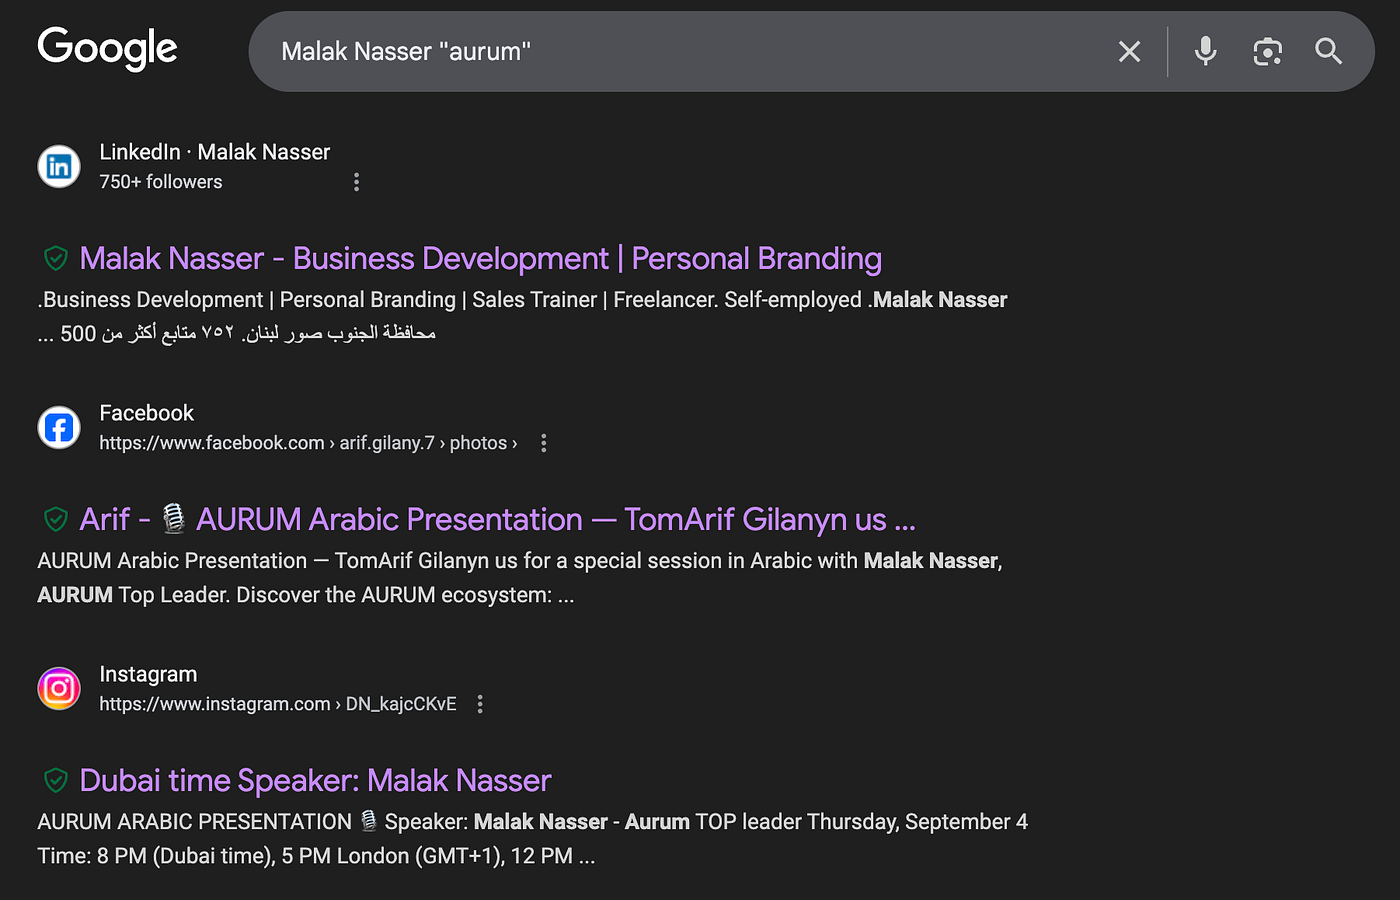
Task: Clear the search query with X
Action: click(x=1129, y=52)
